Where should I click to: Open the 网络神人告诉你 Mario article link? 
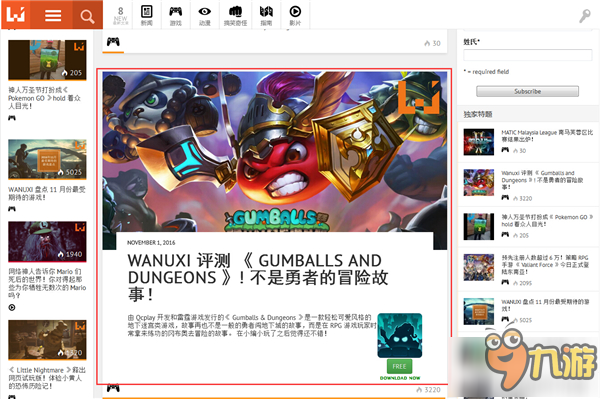pyautogui.click(x=47, y=283)
